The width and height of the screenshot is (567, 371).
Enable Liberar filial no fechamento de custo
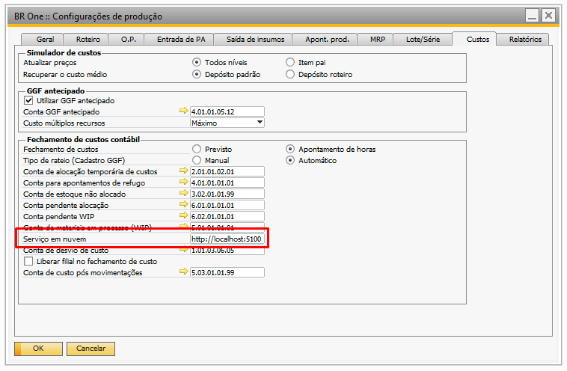pyautogui.click(x=29, y=261)
